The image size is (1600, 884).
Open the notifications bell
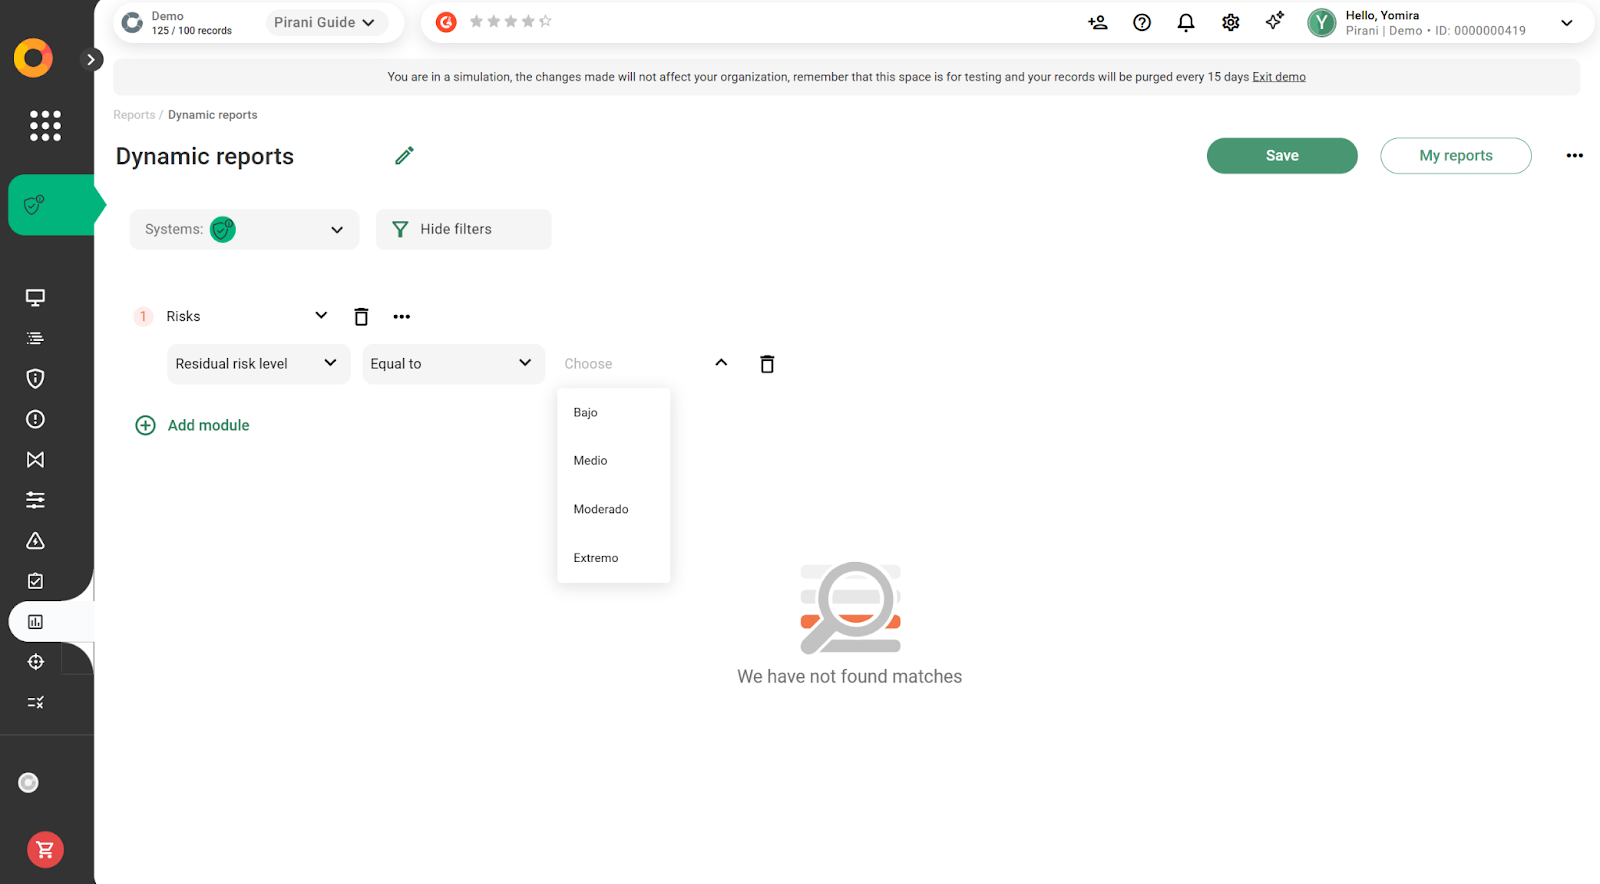coord(1186,22)
